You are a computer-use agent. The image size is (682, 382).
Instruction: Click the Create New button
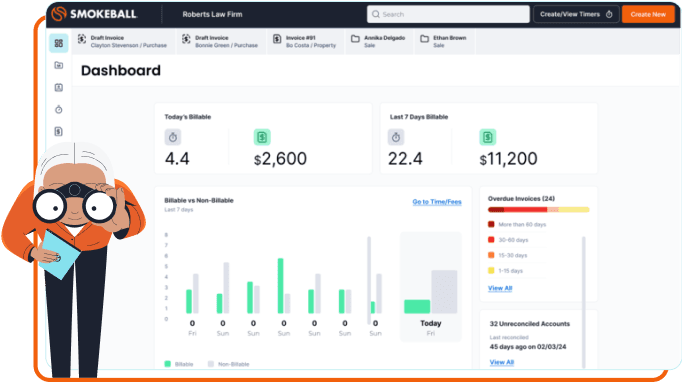click(648, 14)
